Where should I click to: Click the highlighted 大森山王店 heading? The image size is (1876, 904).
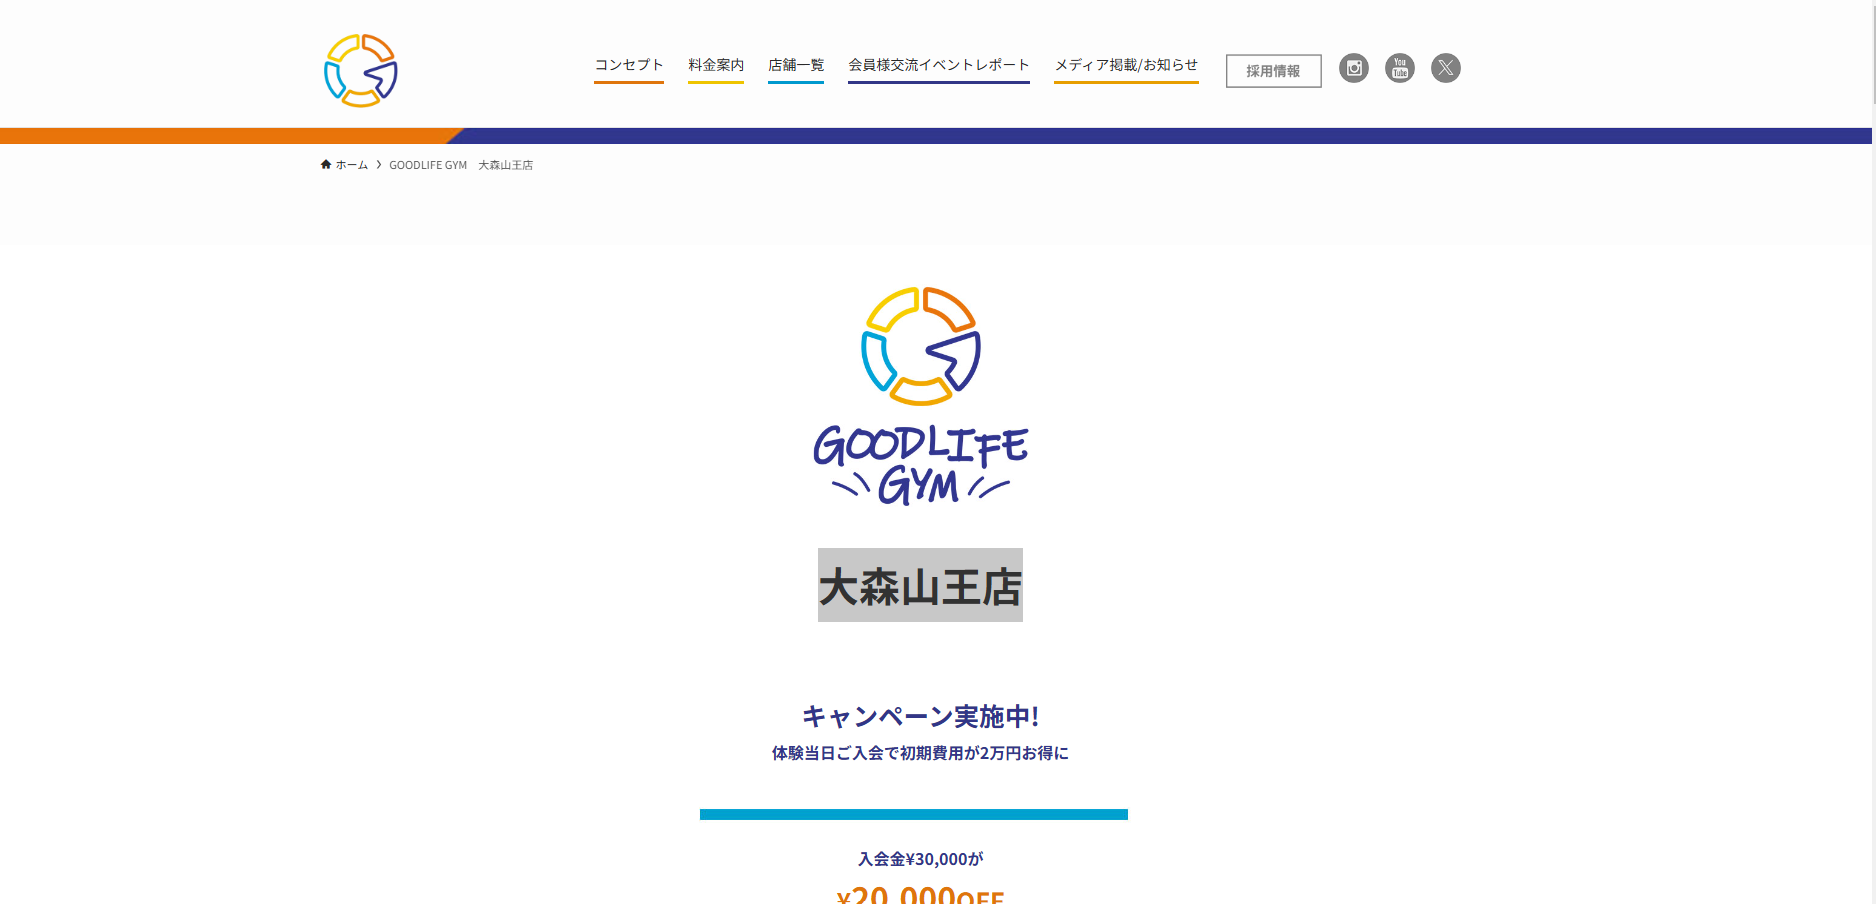point(920,586)
